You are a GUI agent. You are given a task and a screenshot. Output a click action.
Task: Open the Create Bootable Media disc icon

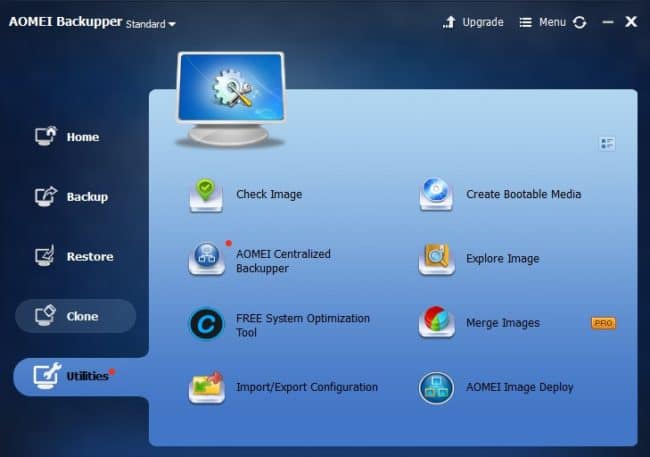coord(436,194)
